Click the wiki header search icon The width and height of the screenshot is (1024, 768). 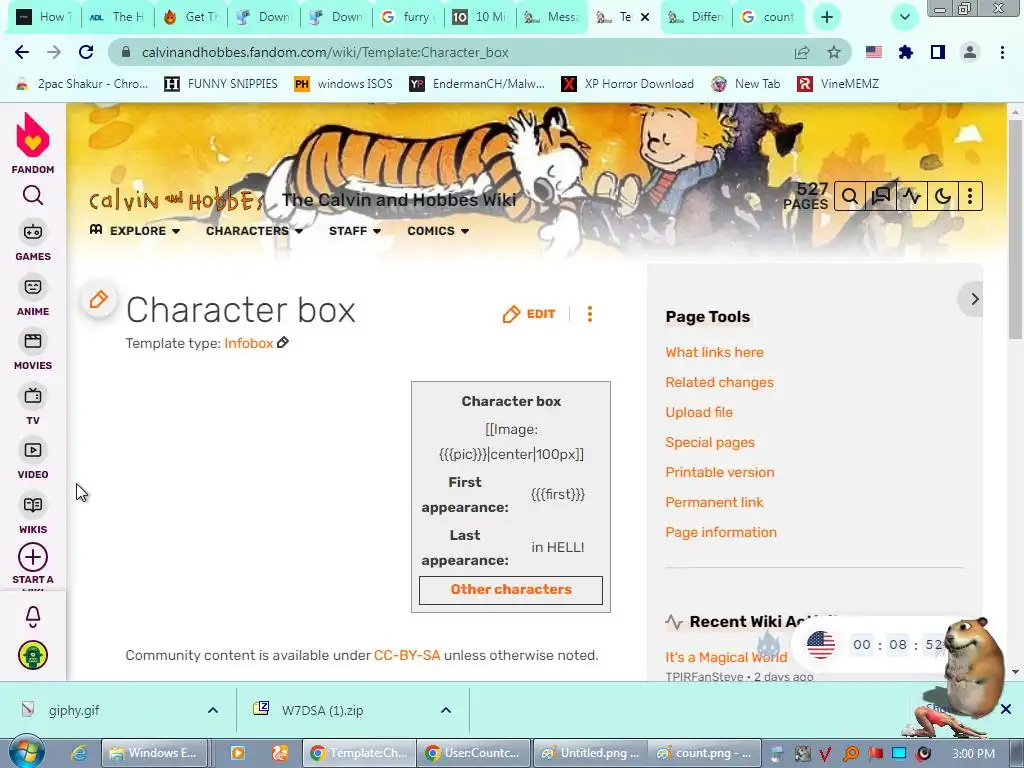click(x=850, y=196)
